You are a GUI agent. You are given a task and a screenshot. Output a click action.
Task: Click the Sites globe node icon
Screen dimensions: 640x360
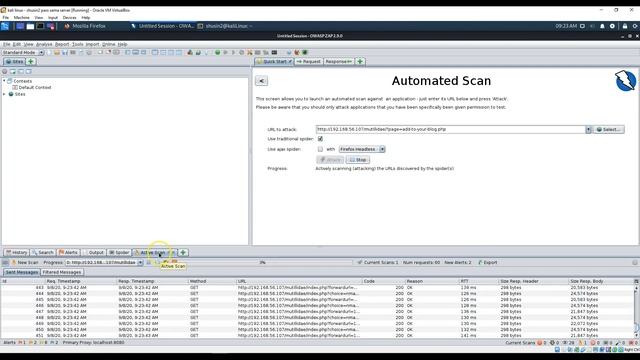click(11, 94)
